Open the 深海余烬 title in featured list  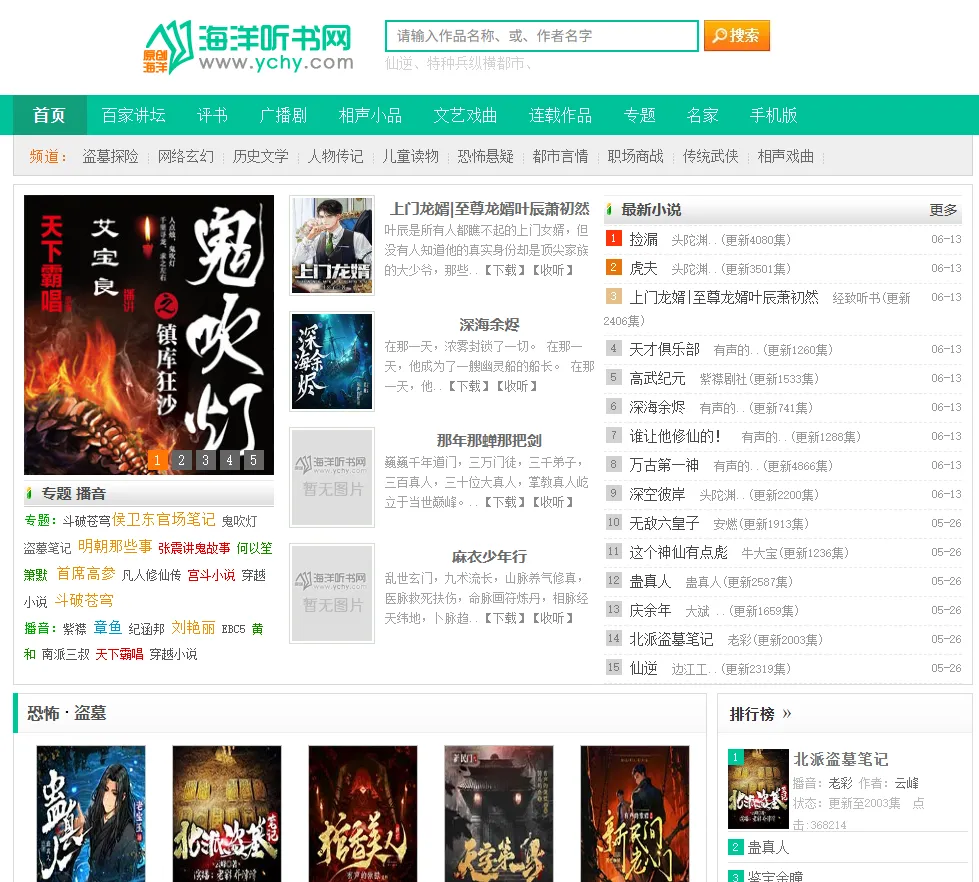(x=489, y=325)
